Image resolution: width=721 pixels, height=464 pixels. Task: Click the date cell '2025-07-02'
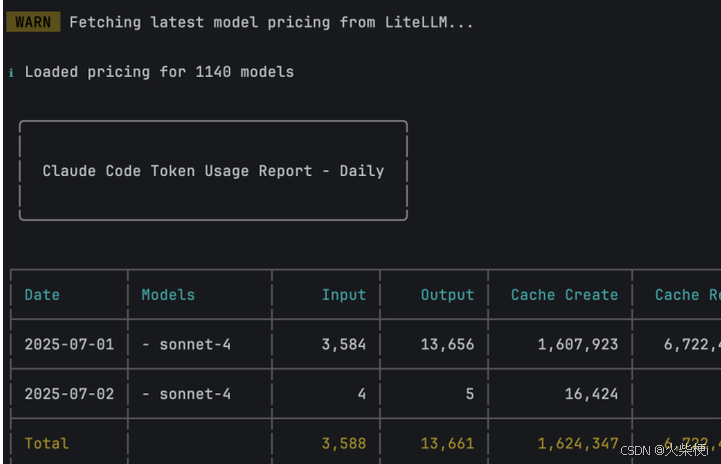click(x=69, y=394)
